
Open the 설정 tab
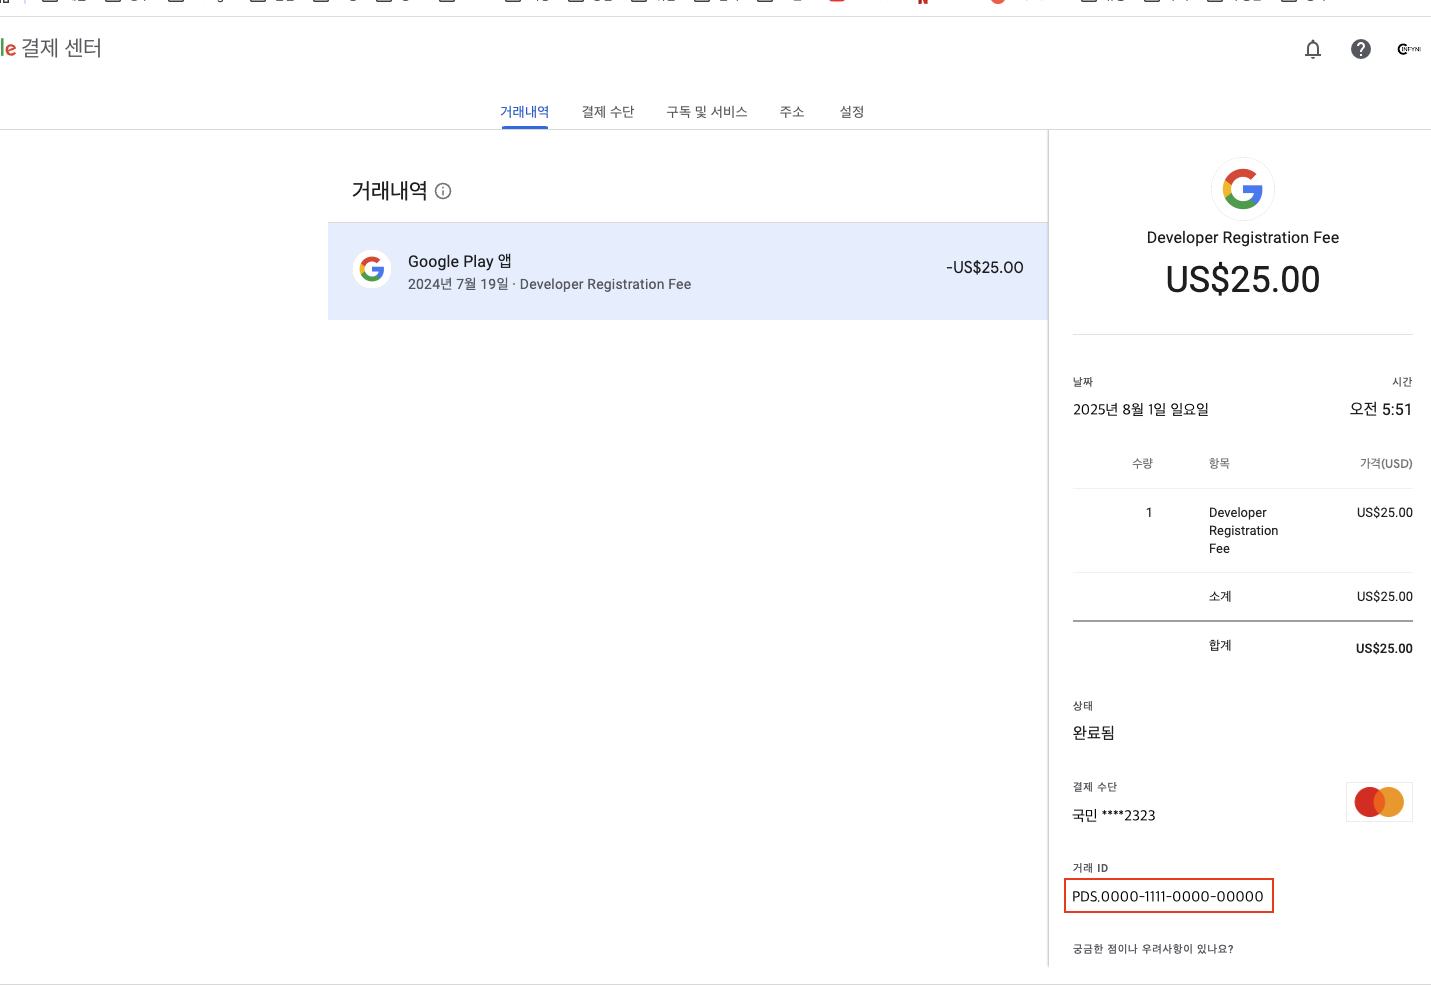852,112
